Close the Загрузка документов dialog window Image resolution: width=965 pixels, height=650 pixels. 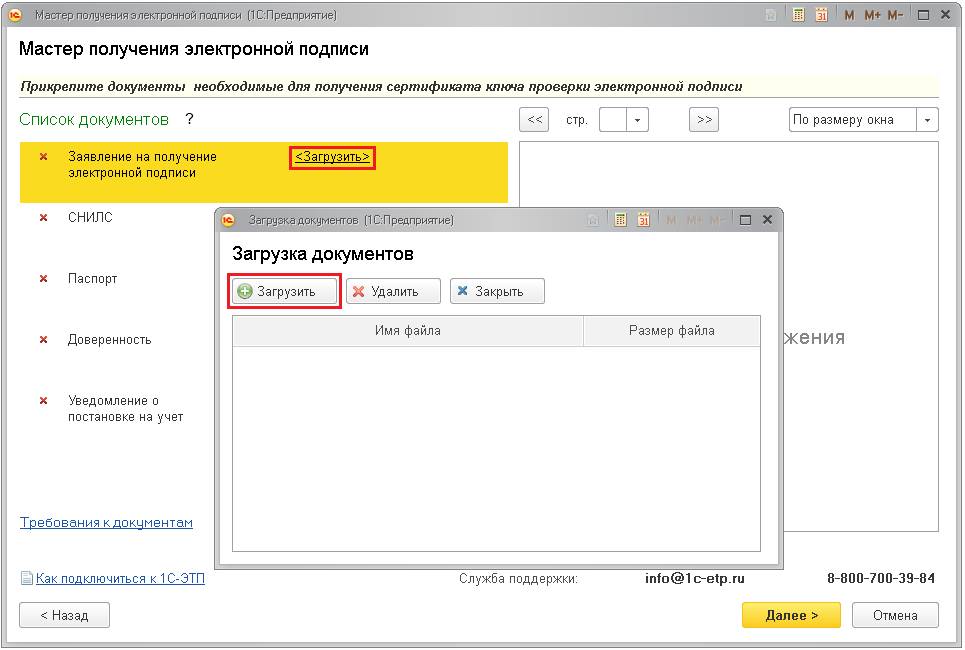pos(767,219)
